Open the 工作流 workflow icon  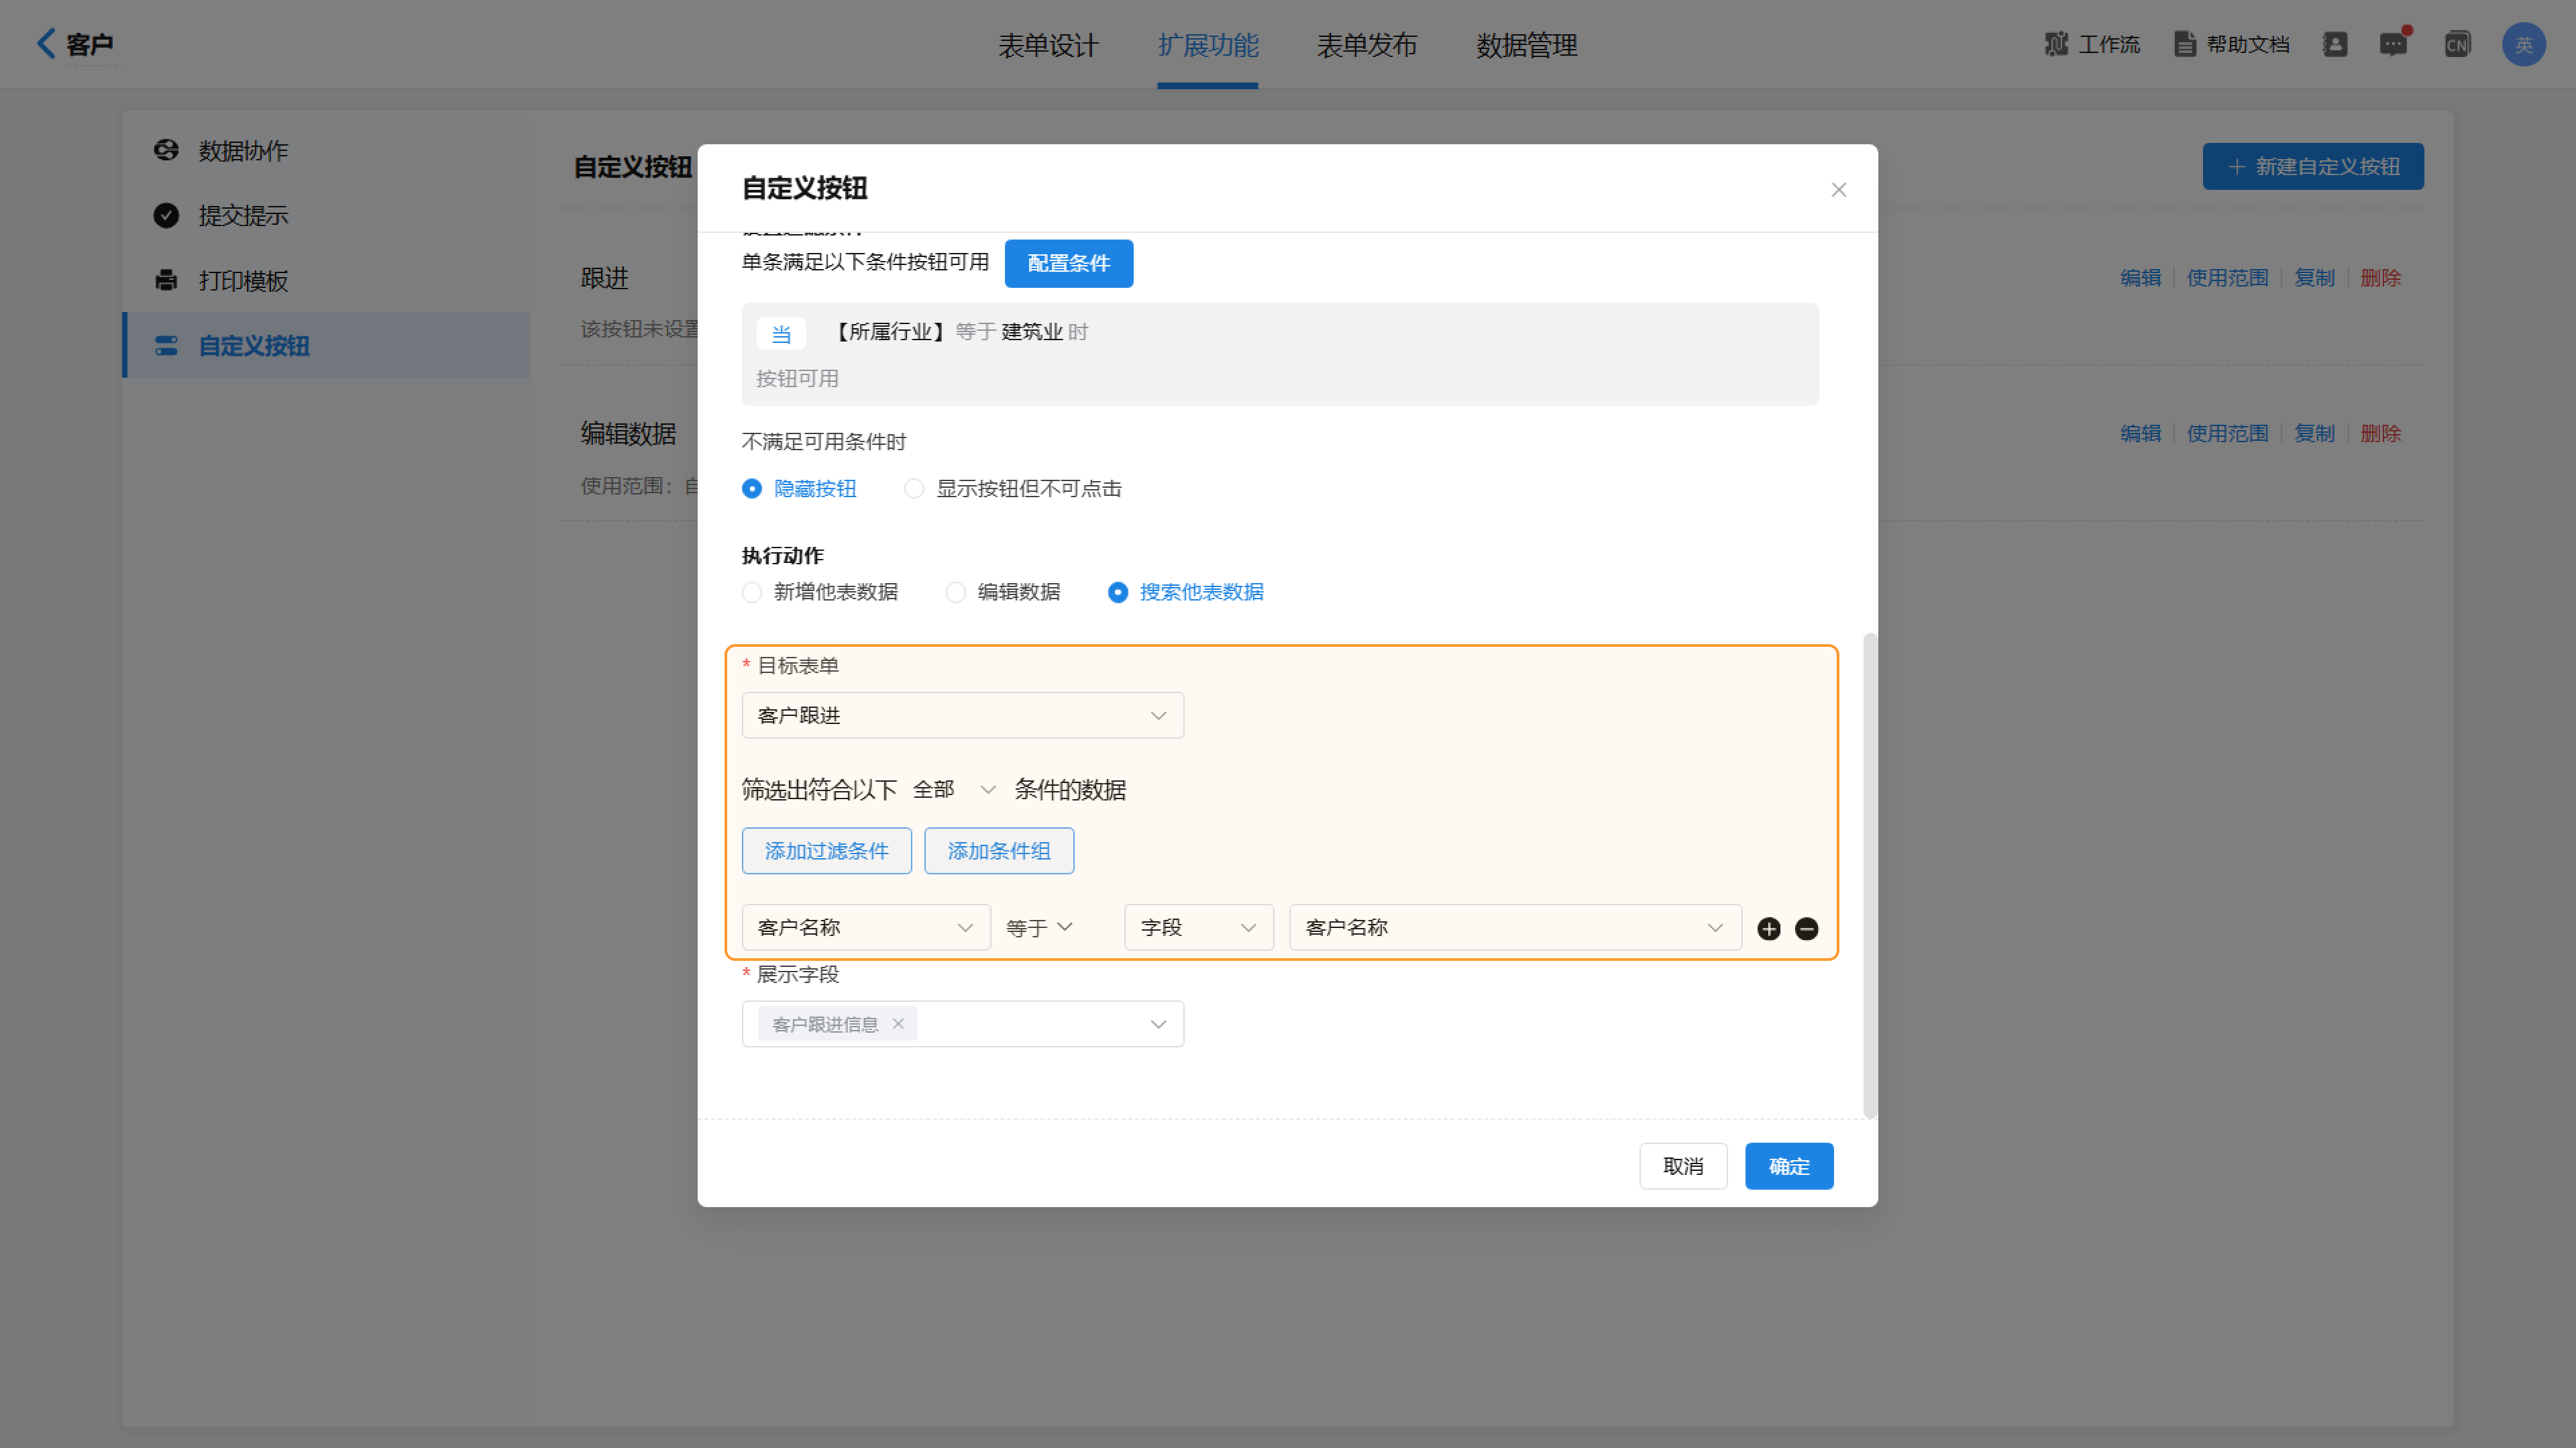(x=2056, y=44)
